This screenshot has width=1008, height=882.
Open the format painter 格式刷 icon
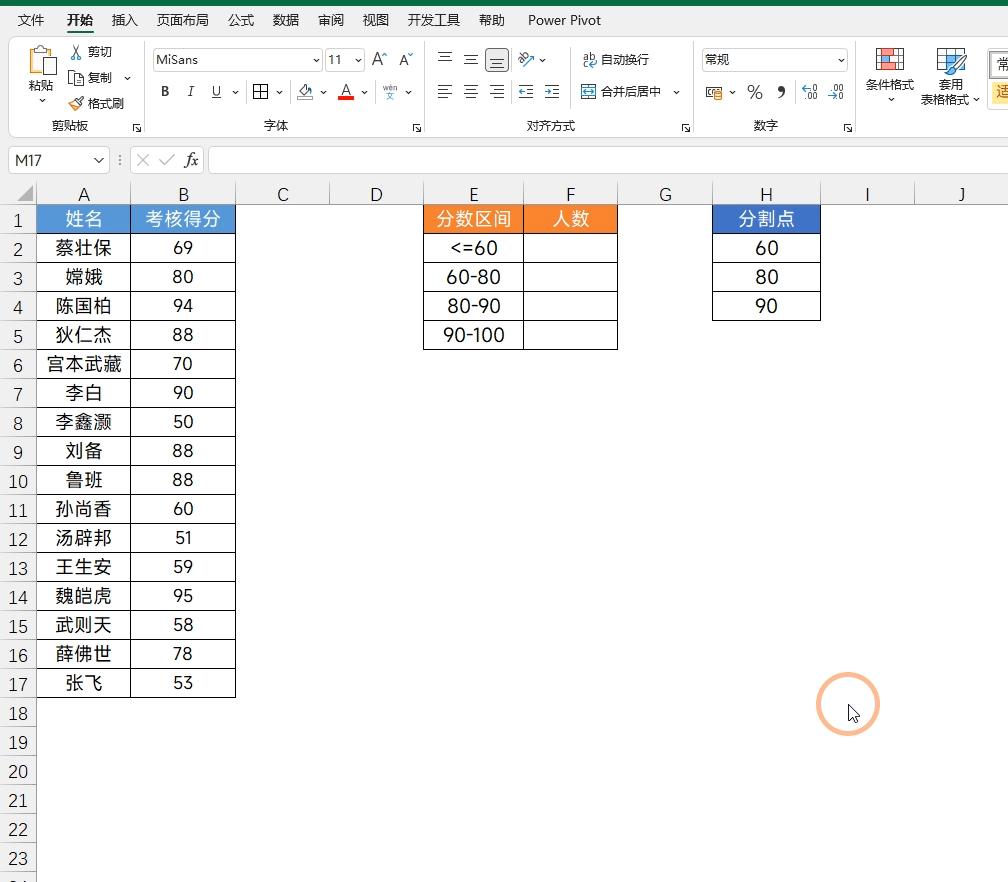coord(98,103)
